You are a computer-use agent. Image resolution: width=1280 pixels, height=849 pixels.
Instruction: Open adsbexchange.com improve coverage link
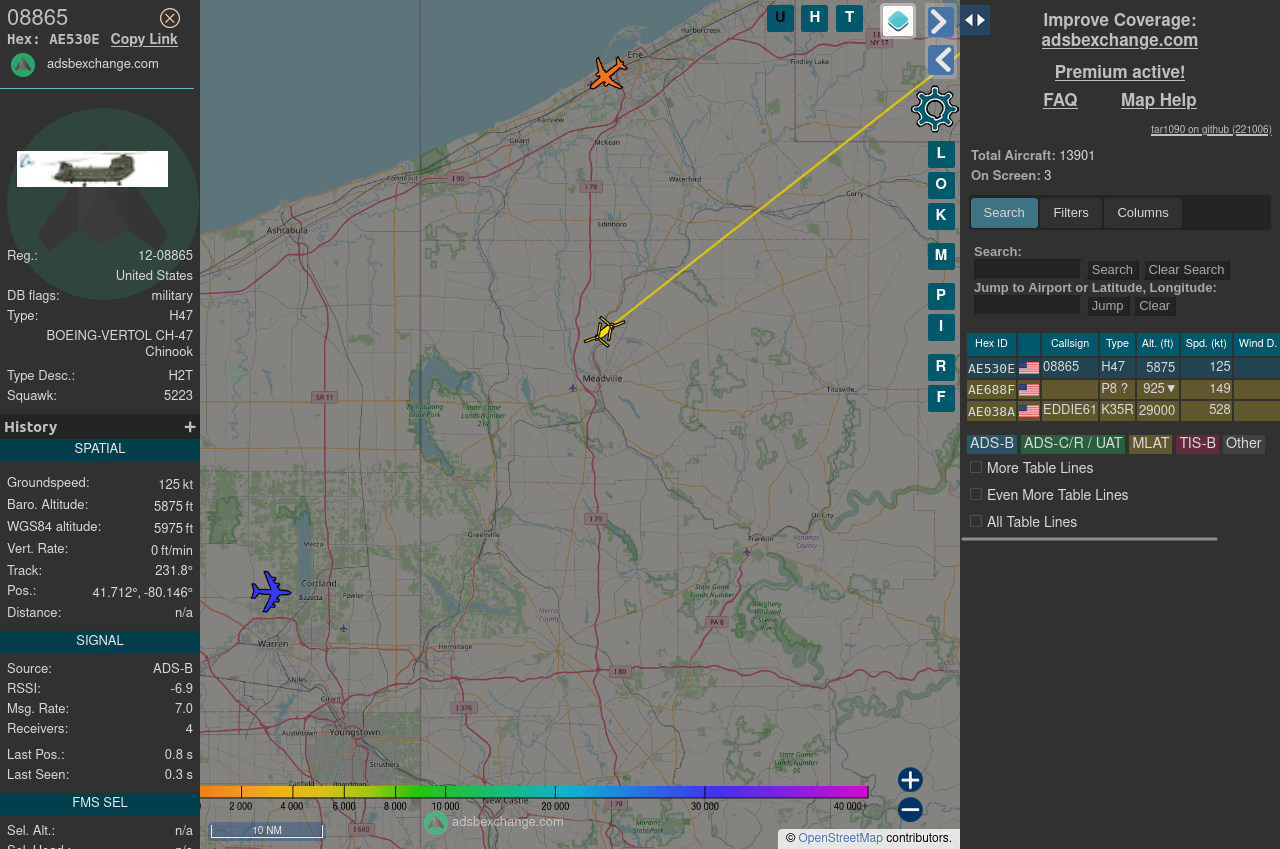click(1120, 40)
